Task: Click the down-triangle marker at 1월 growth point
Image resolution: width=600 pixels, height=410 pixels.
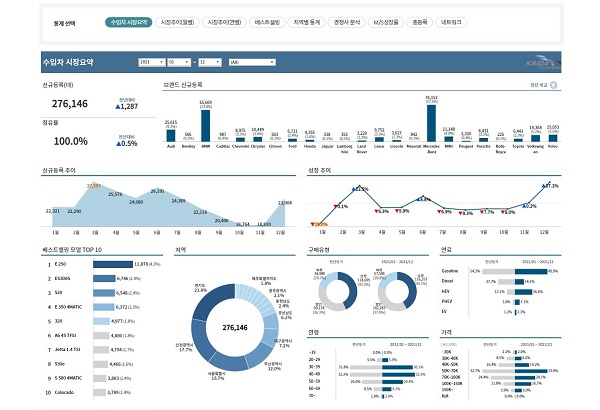Action: tap(313, 224)
